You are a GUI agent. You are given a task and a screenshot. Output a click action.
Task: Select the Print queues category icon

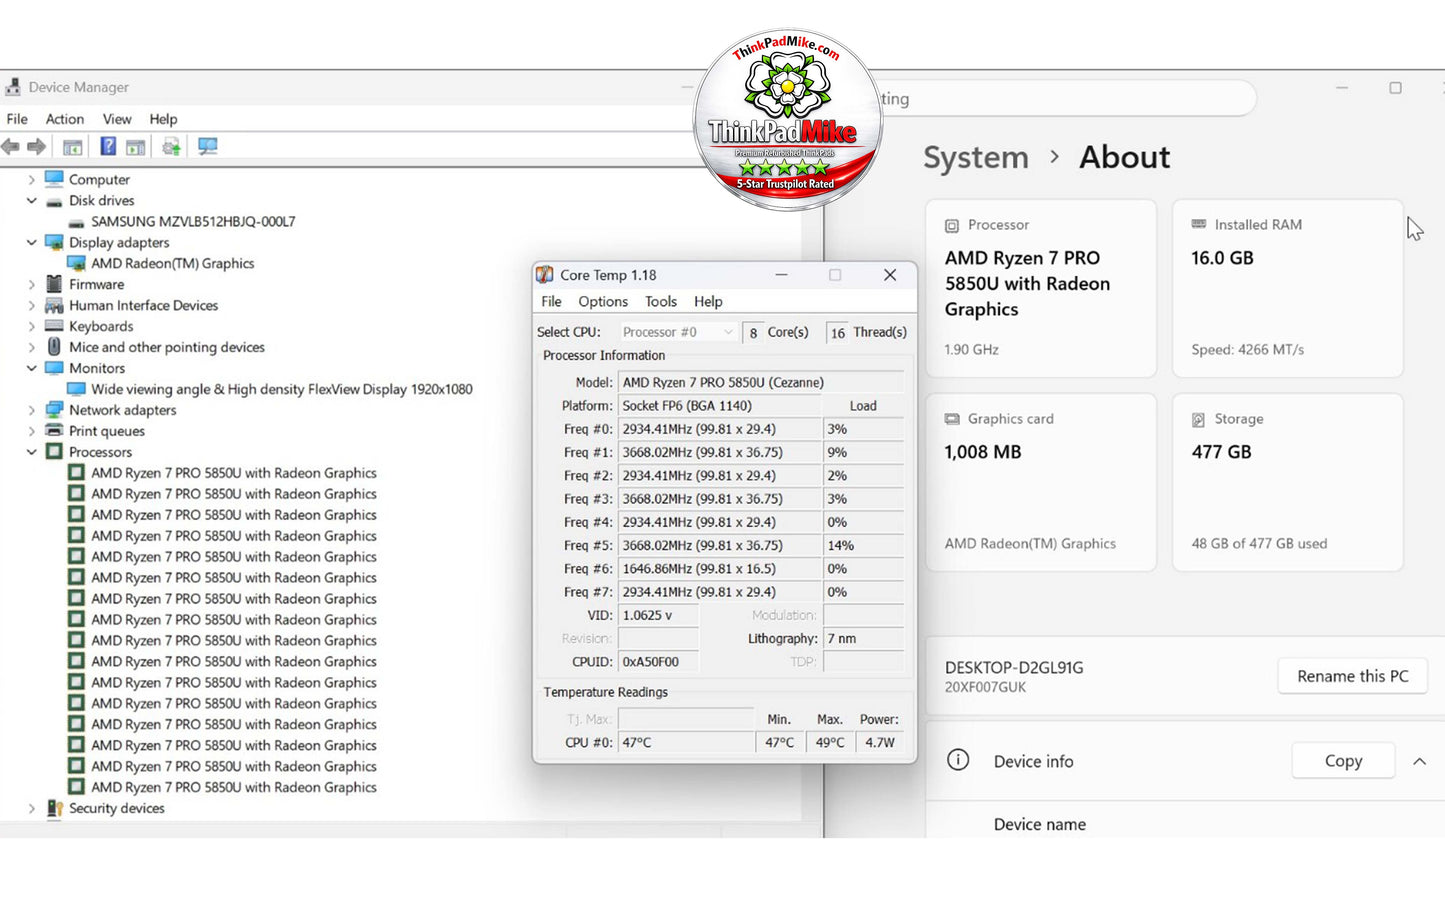[x=54, y=431]
